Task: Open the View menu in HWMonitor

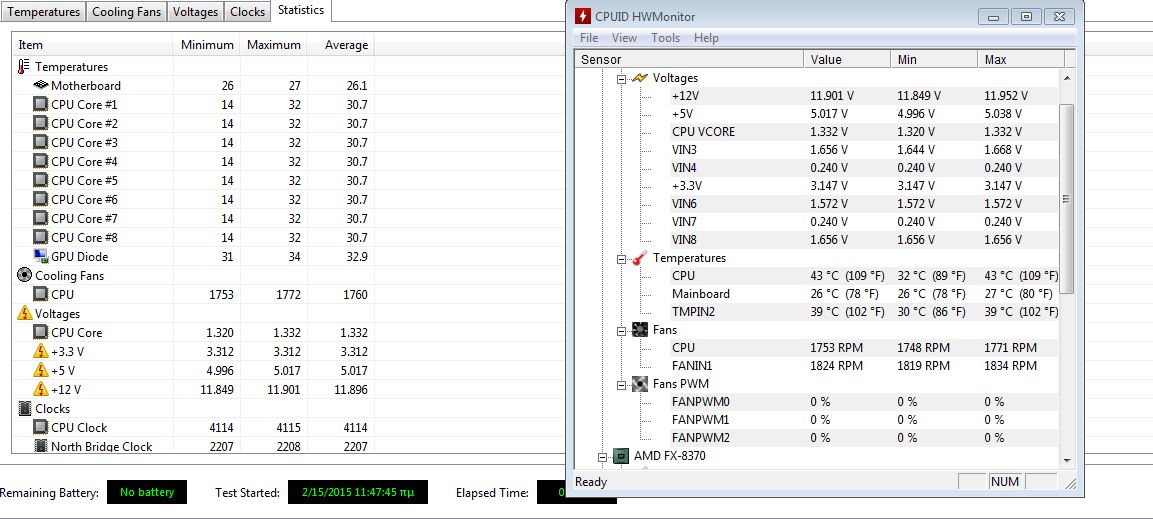Action: [624, 38]
